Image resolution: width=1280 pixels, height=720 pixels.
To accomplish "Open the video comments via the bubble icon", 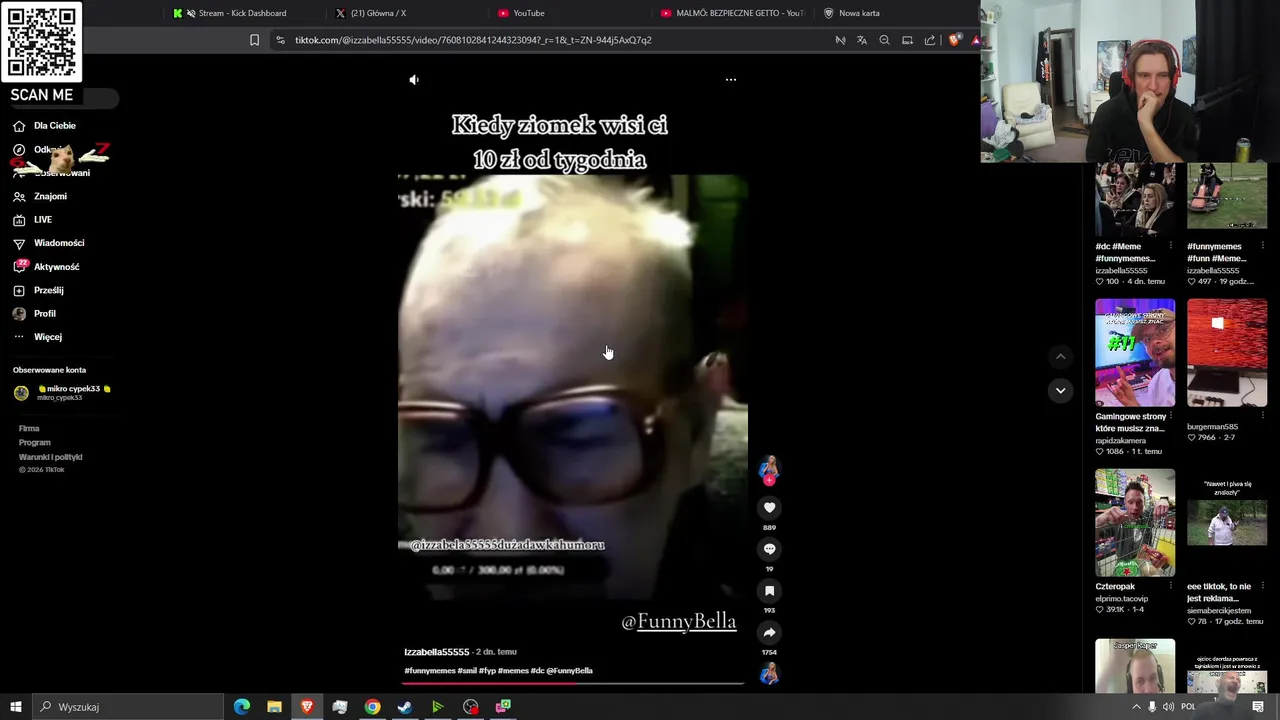I will [x=769, y=549].
